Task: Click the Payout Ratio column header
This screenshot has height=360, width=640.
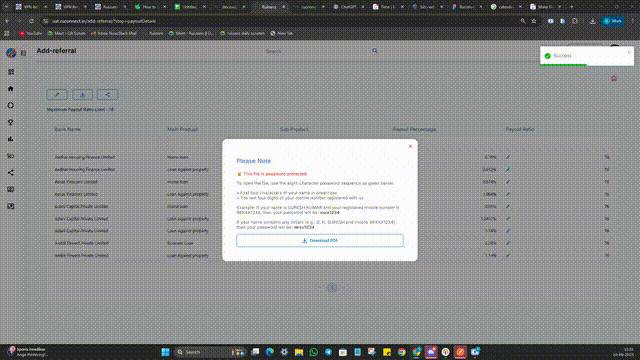Action: coord(520,129)
